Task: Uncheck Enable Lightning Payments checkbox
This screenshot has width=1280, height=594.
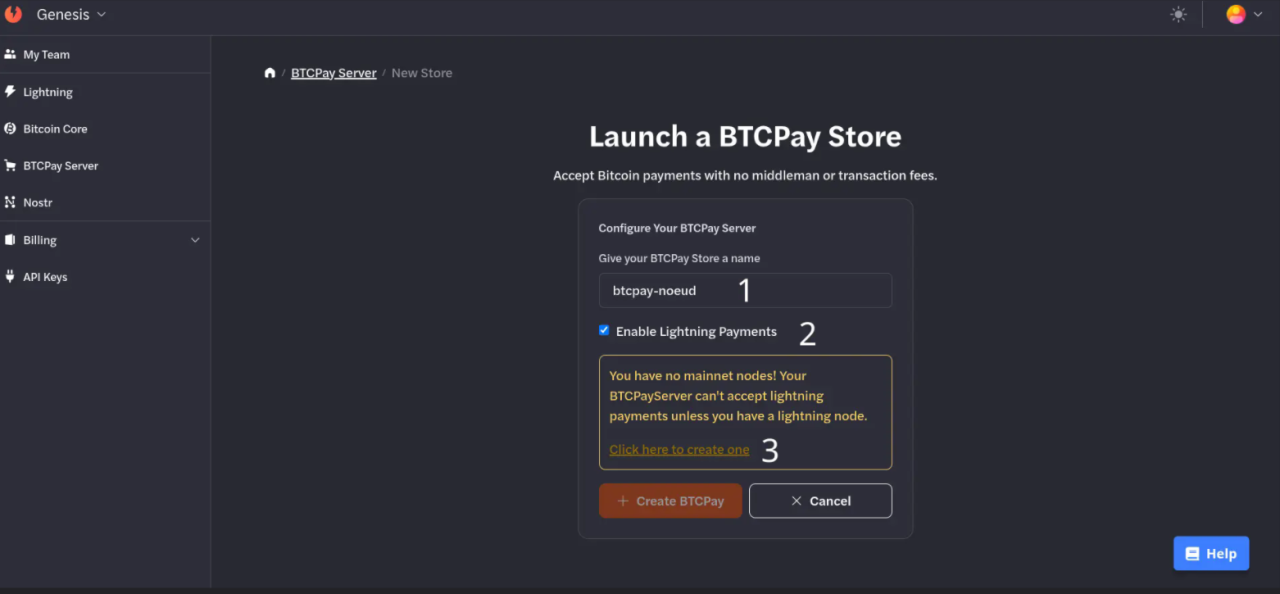Action: (x=604, y=330)
